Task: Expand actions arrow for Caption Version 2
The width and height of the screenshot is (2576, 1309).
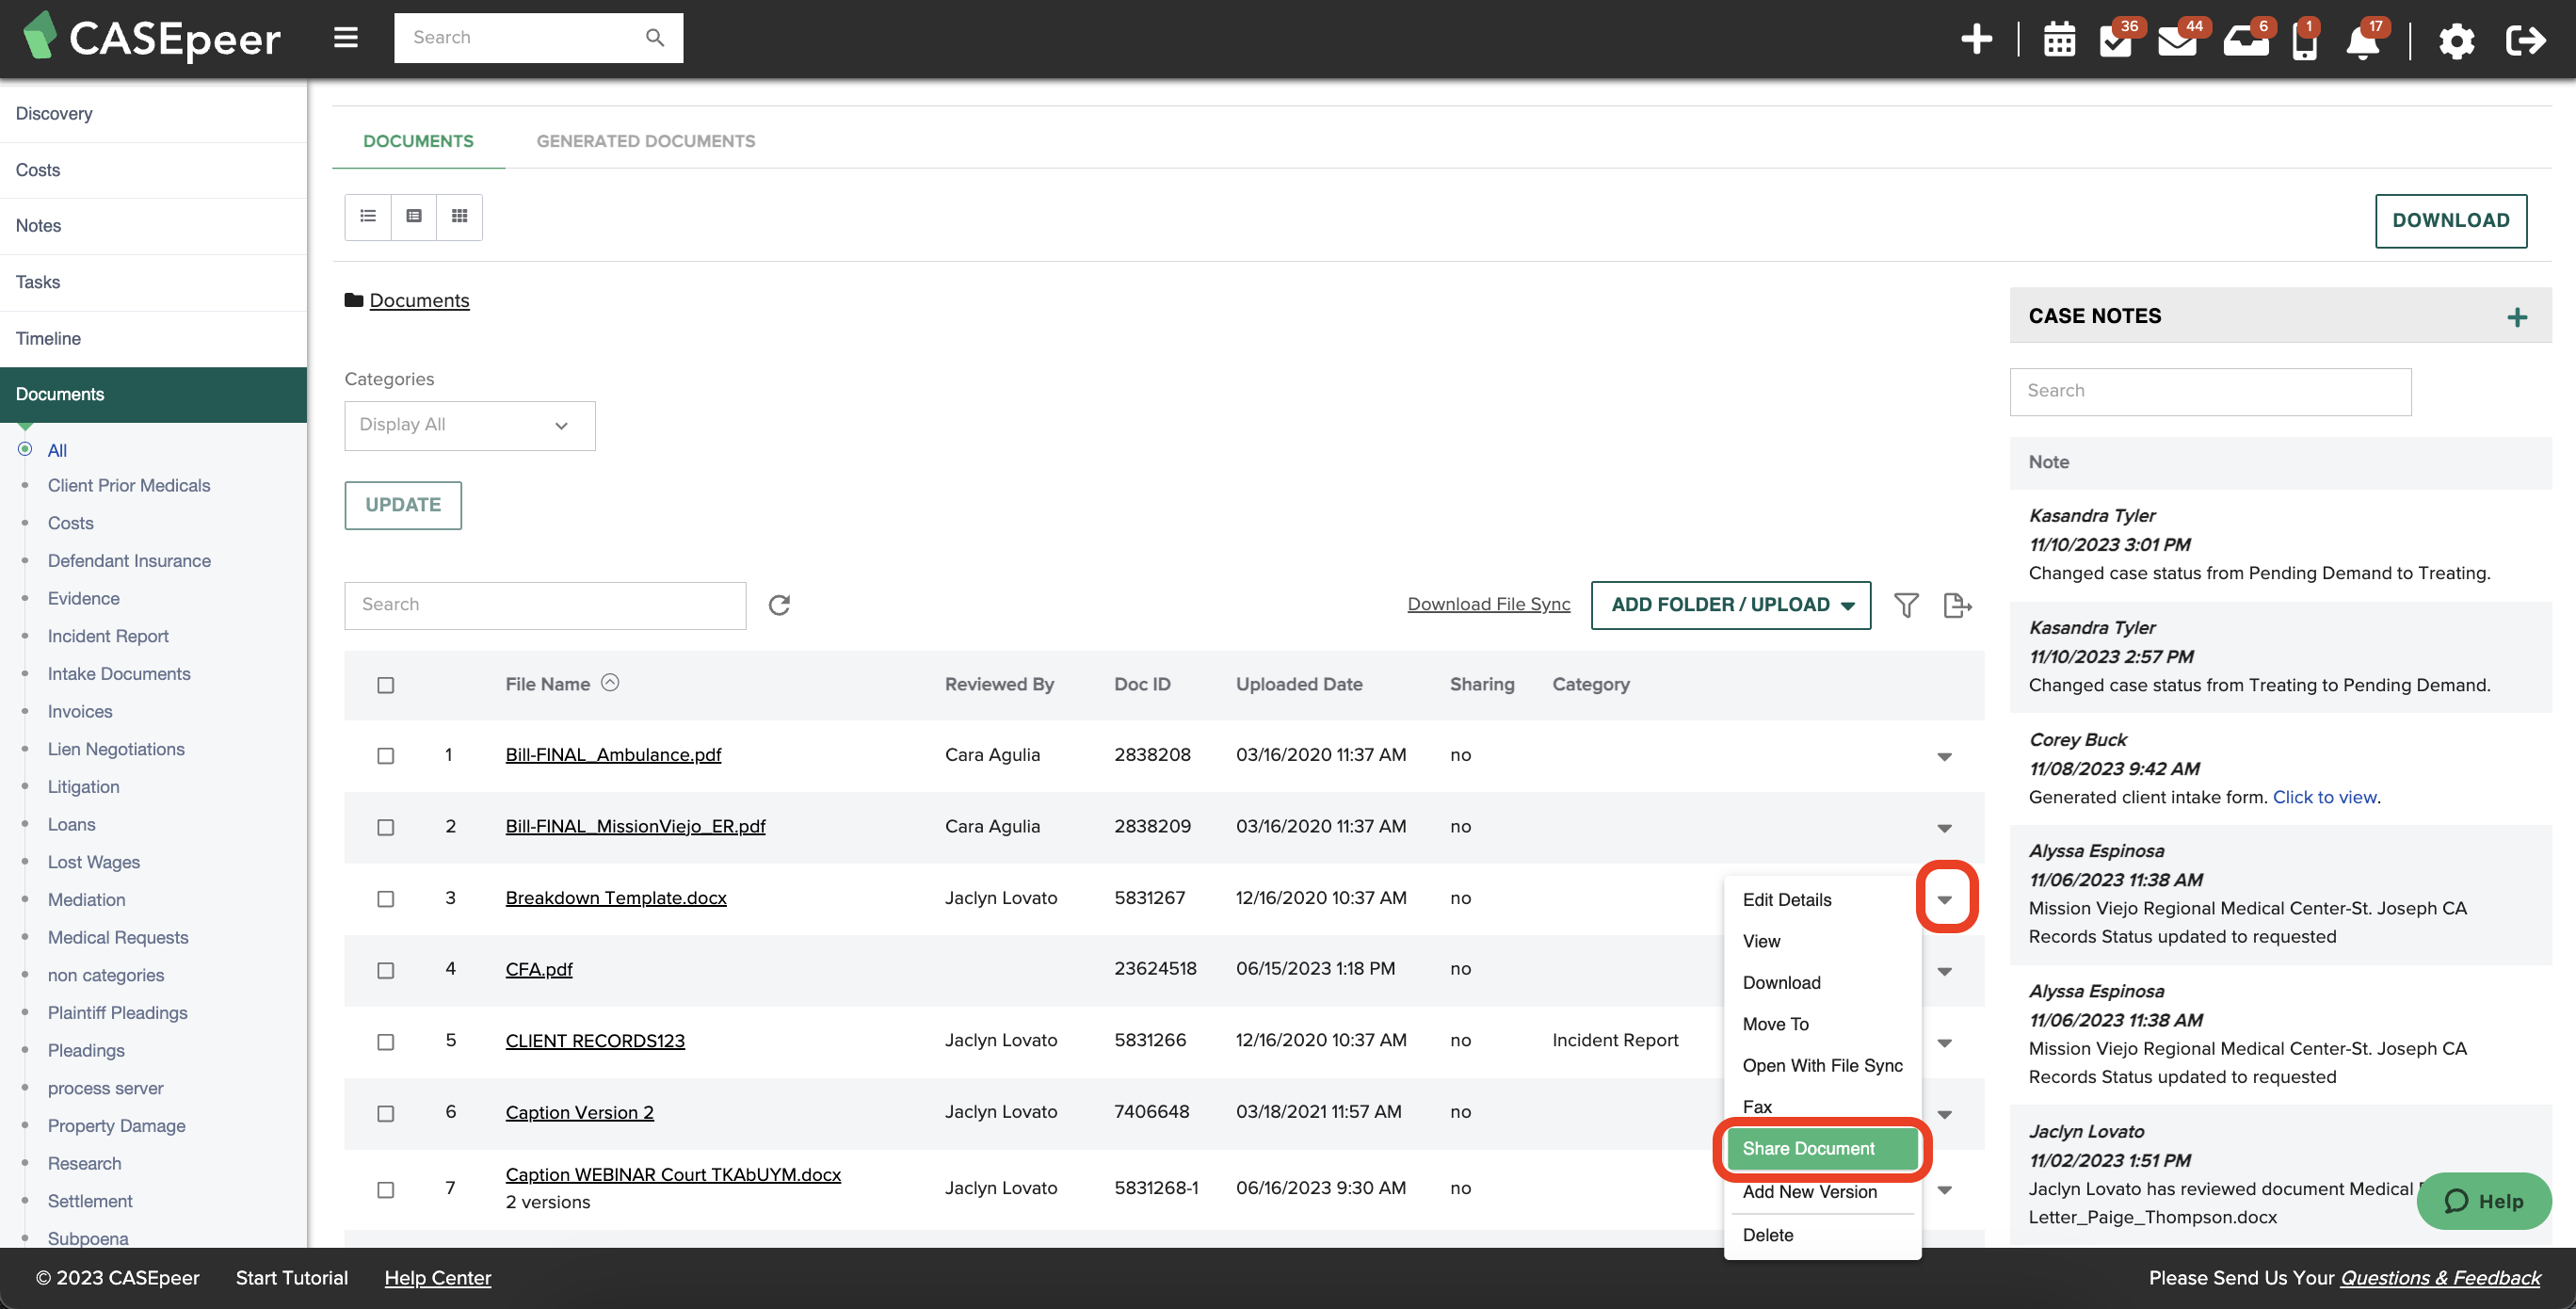Action: pos(1944,1114)
